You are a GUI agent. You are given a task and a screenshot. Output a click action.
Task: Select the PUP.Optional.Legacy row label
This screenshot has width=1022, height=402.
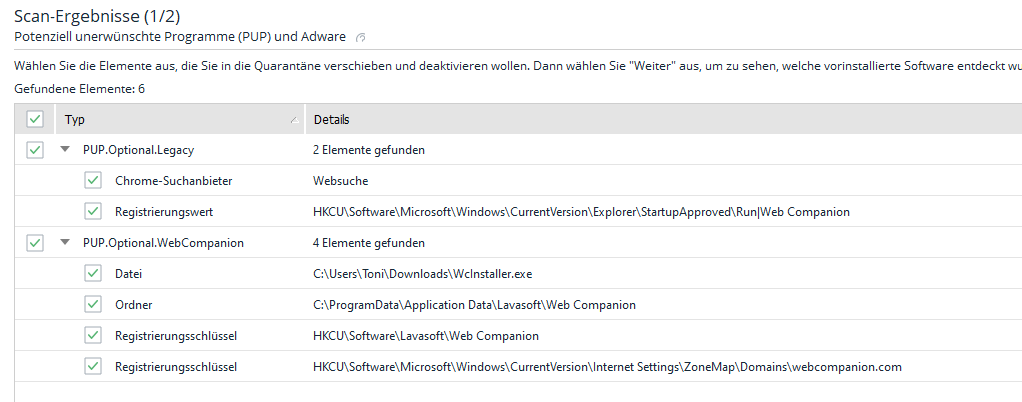tap(138, 150)
